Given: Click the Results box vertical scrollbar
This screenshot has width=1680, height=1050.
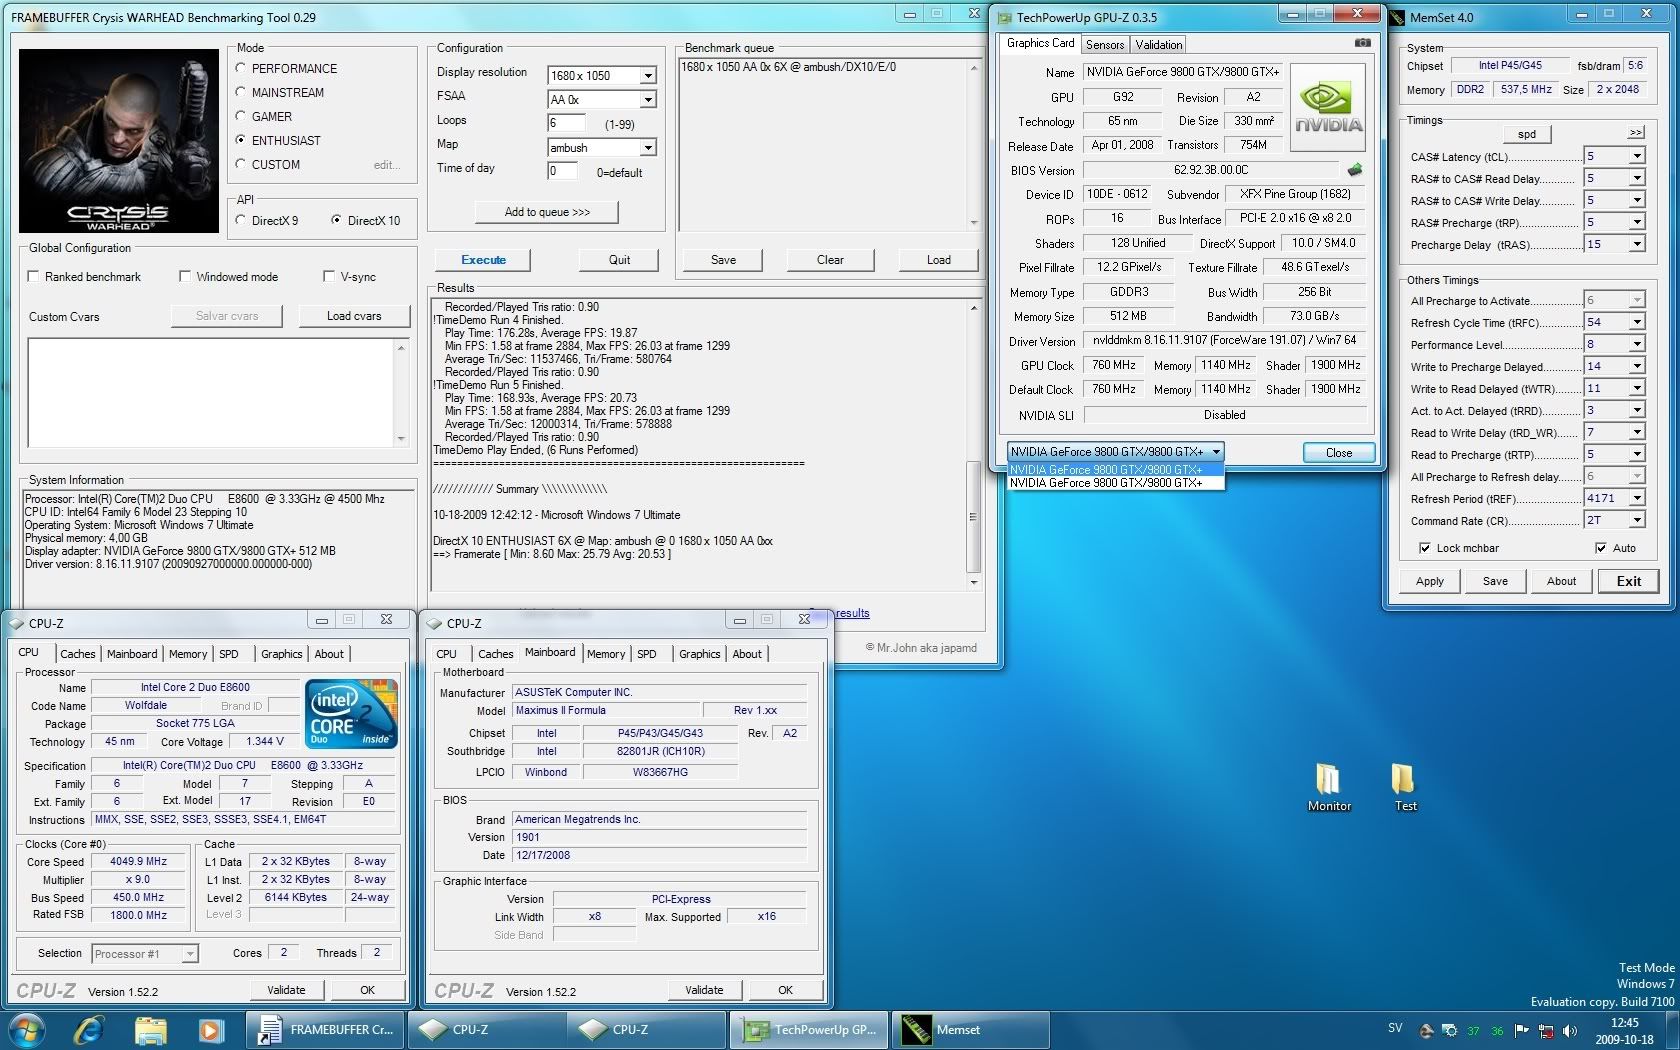Looking at the screenshot, I should tap(974, 444).
